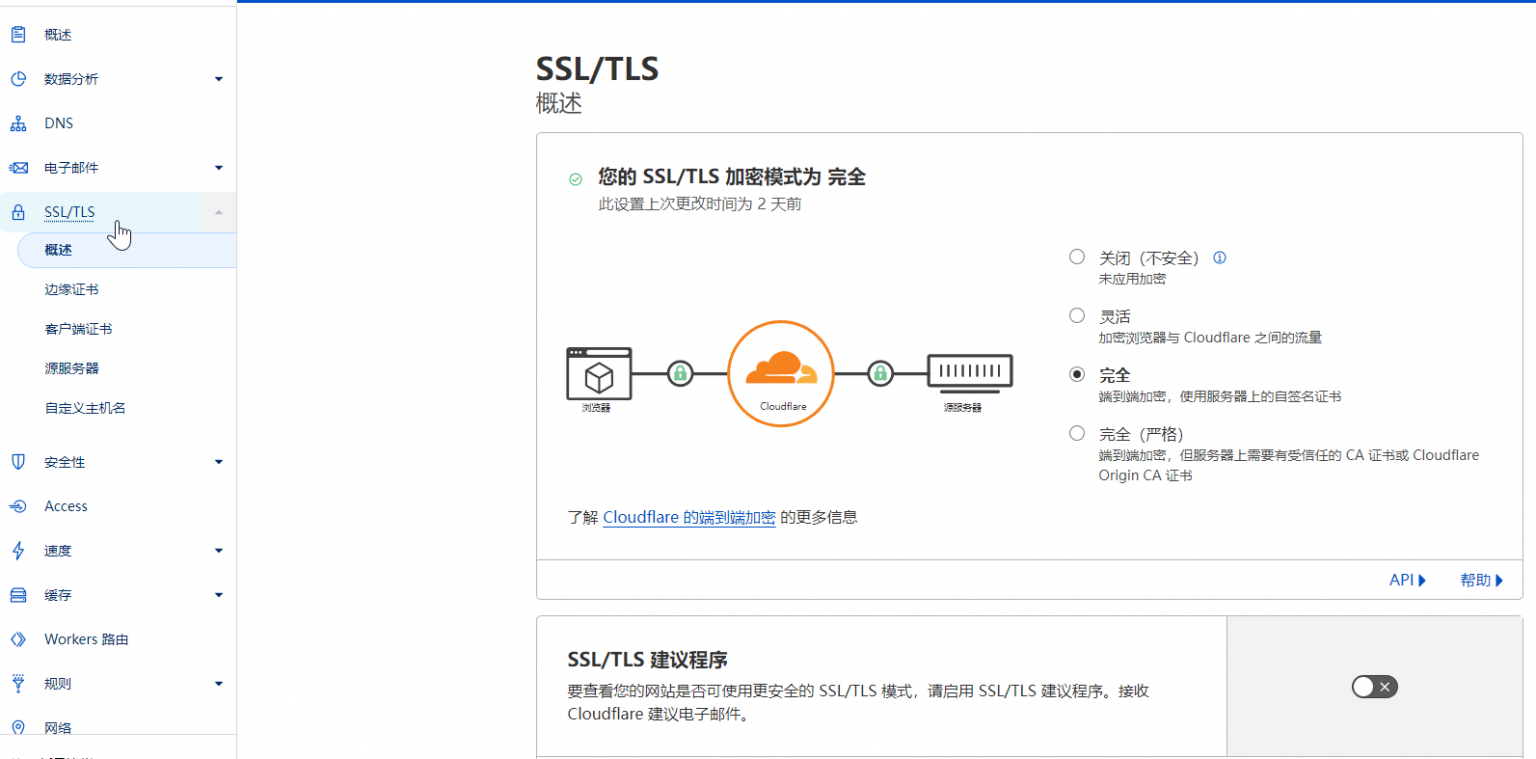
Task: Choose the 完全（严格） encryption mode
Action: [1077, 433]
